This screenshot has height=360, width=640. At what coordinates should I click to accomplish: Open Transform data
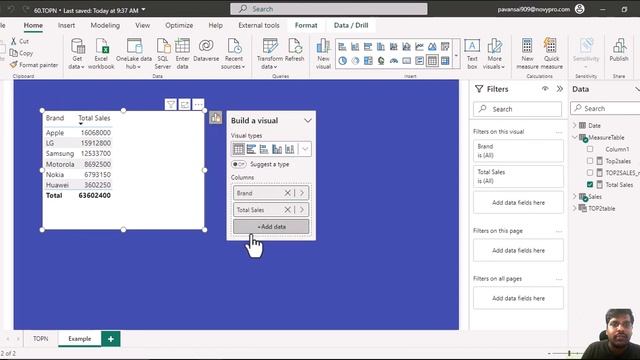pyautogui.click(x=269, y=53)
